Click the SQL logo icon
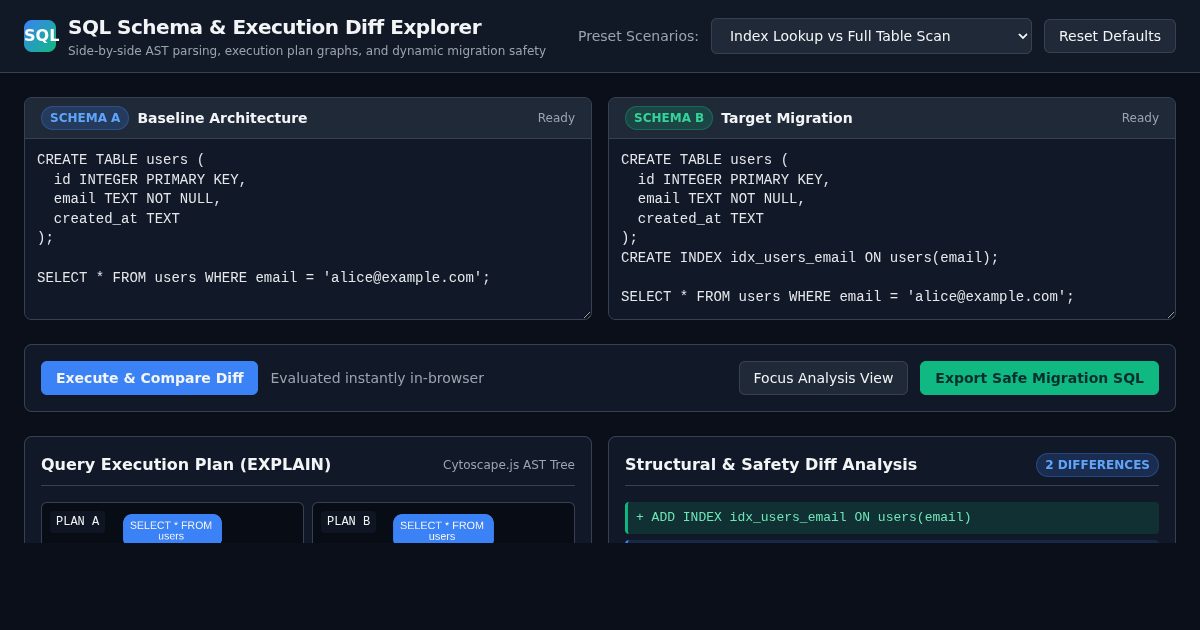Screen dimensions: 1200x630 40,36
